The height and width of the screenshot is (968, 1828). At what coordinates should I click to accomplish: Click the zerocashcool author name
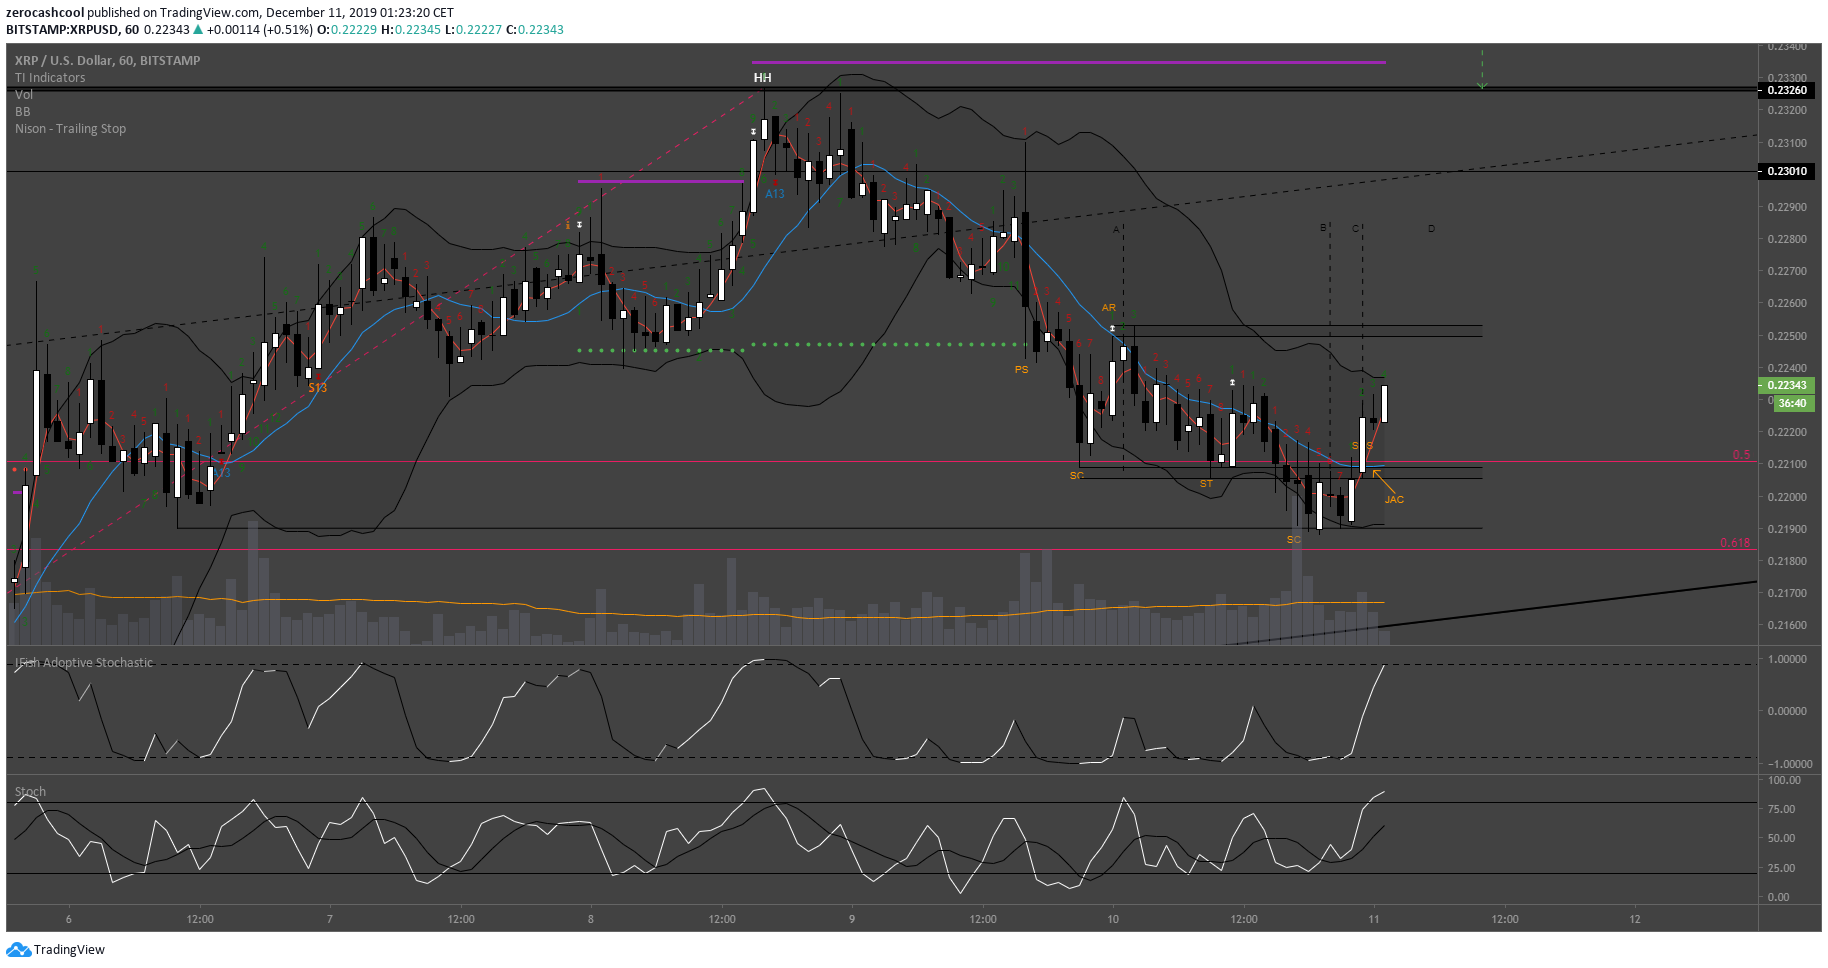[45, 13]
